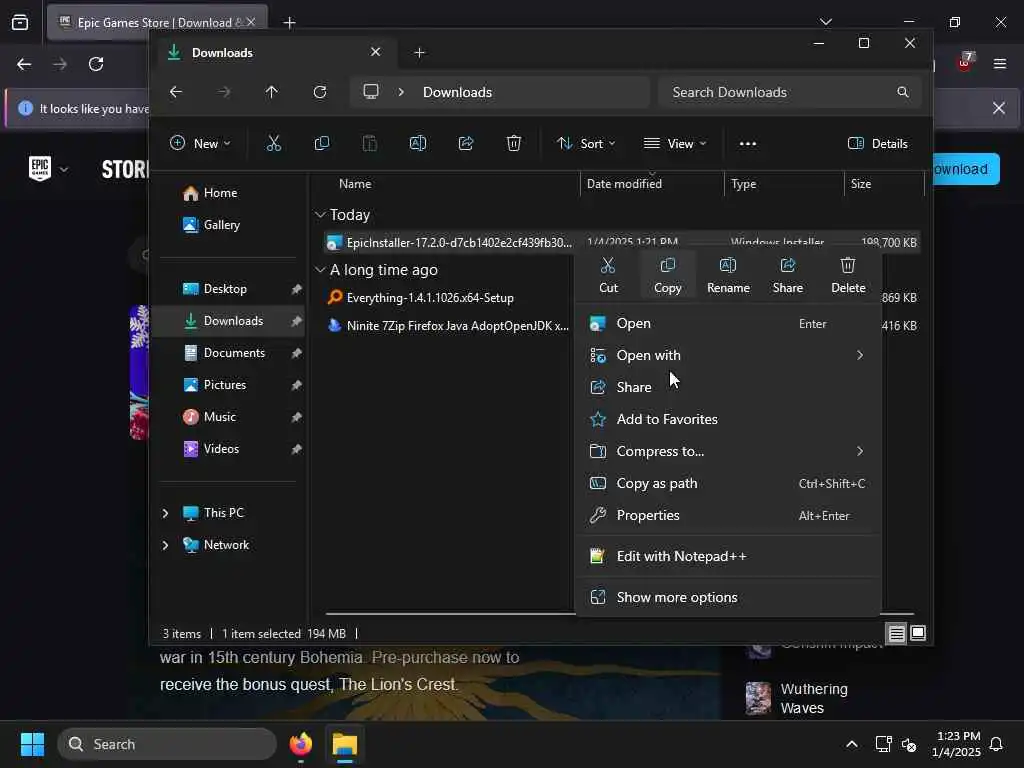Open the See more ellipsis menu

click(x=748, y=144)
